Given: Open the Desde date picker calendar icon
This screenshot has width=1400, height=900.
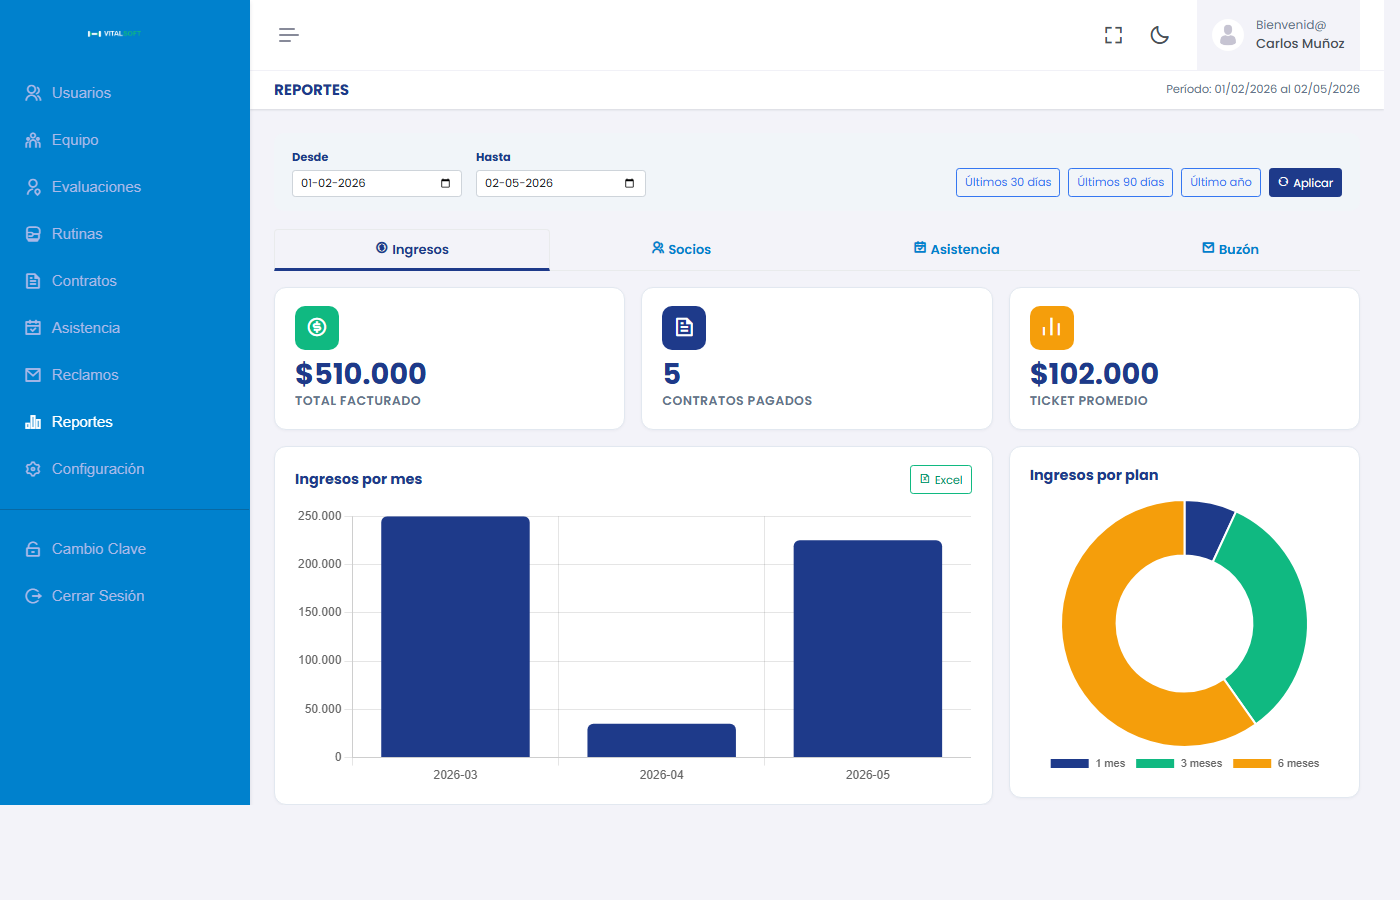Looking at the screenshot, I should click(x=445, y=183).
